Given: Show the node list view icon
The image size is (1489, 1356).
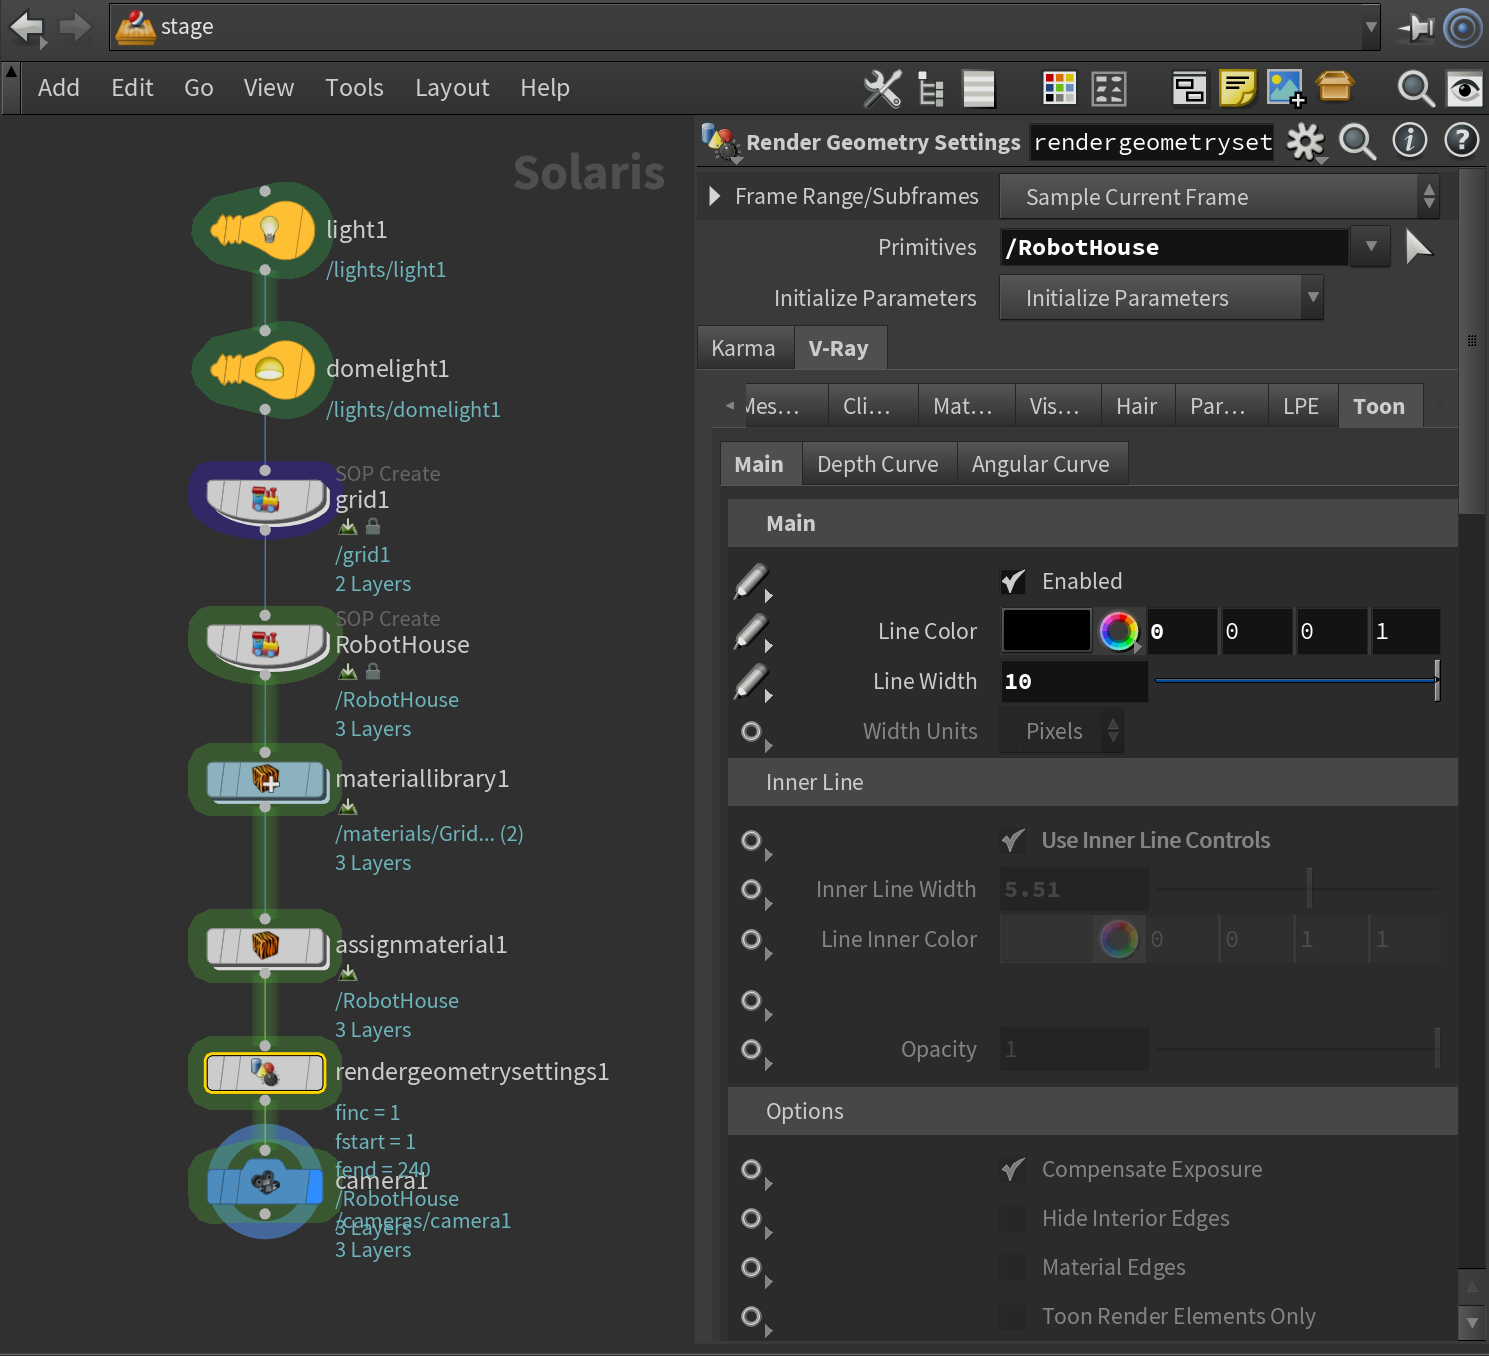Looking at the screenshot, I should pyautogui.click(x=979, y=89).
